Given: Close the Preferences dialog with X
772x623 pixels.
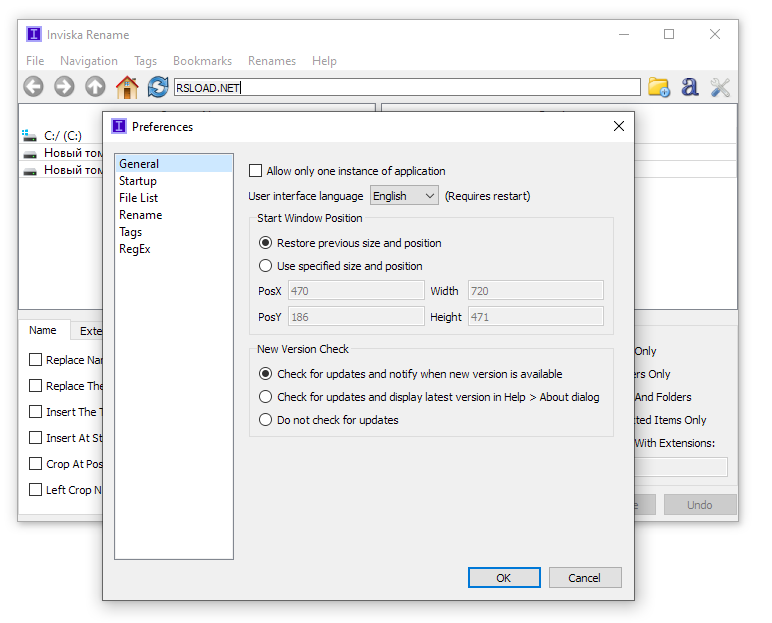Looking at the screenshot, I should tap(619, 126).
